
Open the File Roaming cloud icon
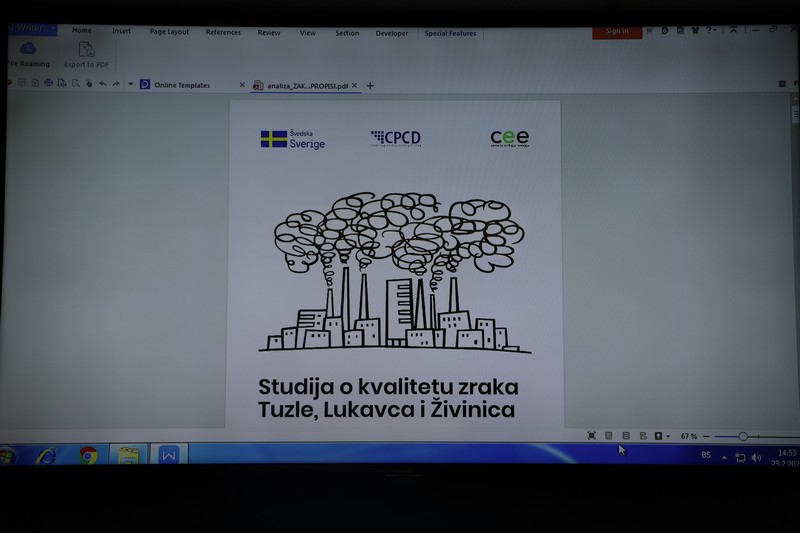click(x=28, y=48)
